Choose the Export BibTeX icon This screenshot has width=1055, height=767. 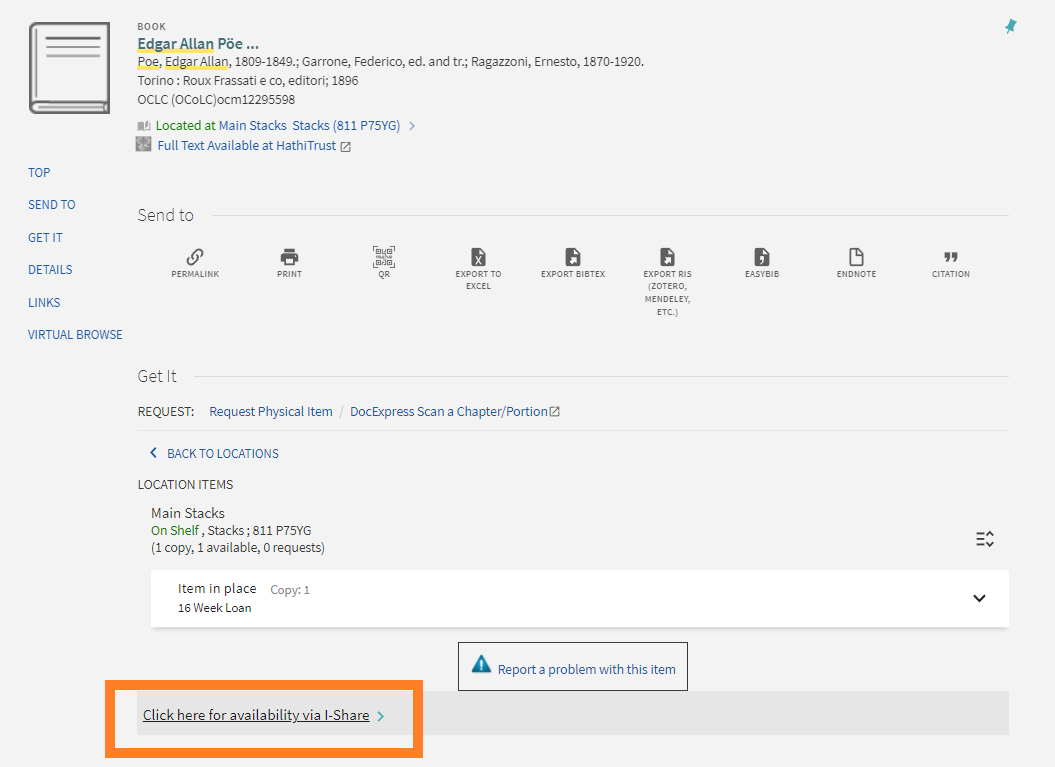pyautogui.click(x=573, y=257)
